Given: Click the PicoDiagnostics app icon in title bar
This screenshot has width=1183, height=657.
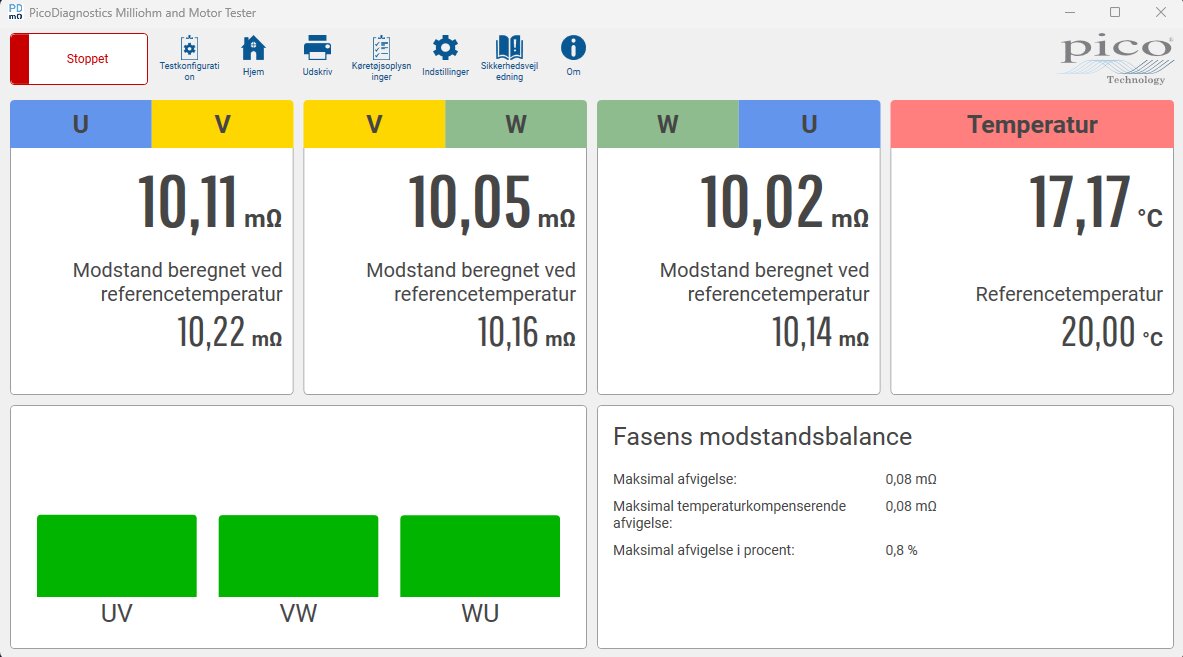Looking at the screenshot, I should (15, 12).
